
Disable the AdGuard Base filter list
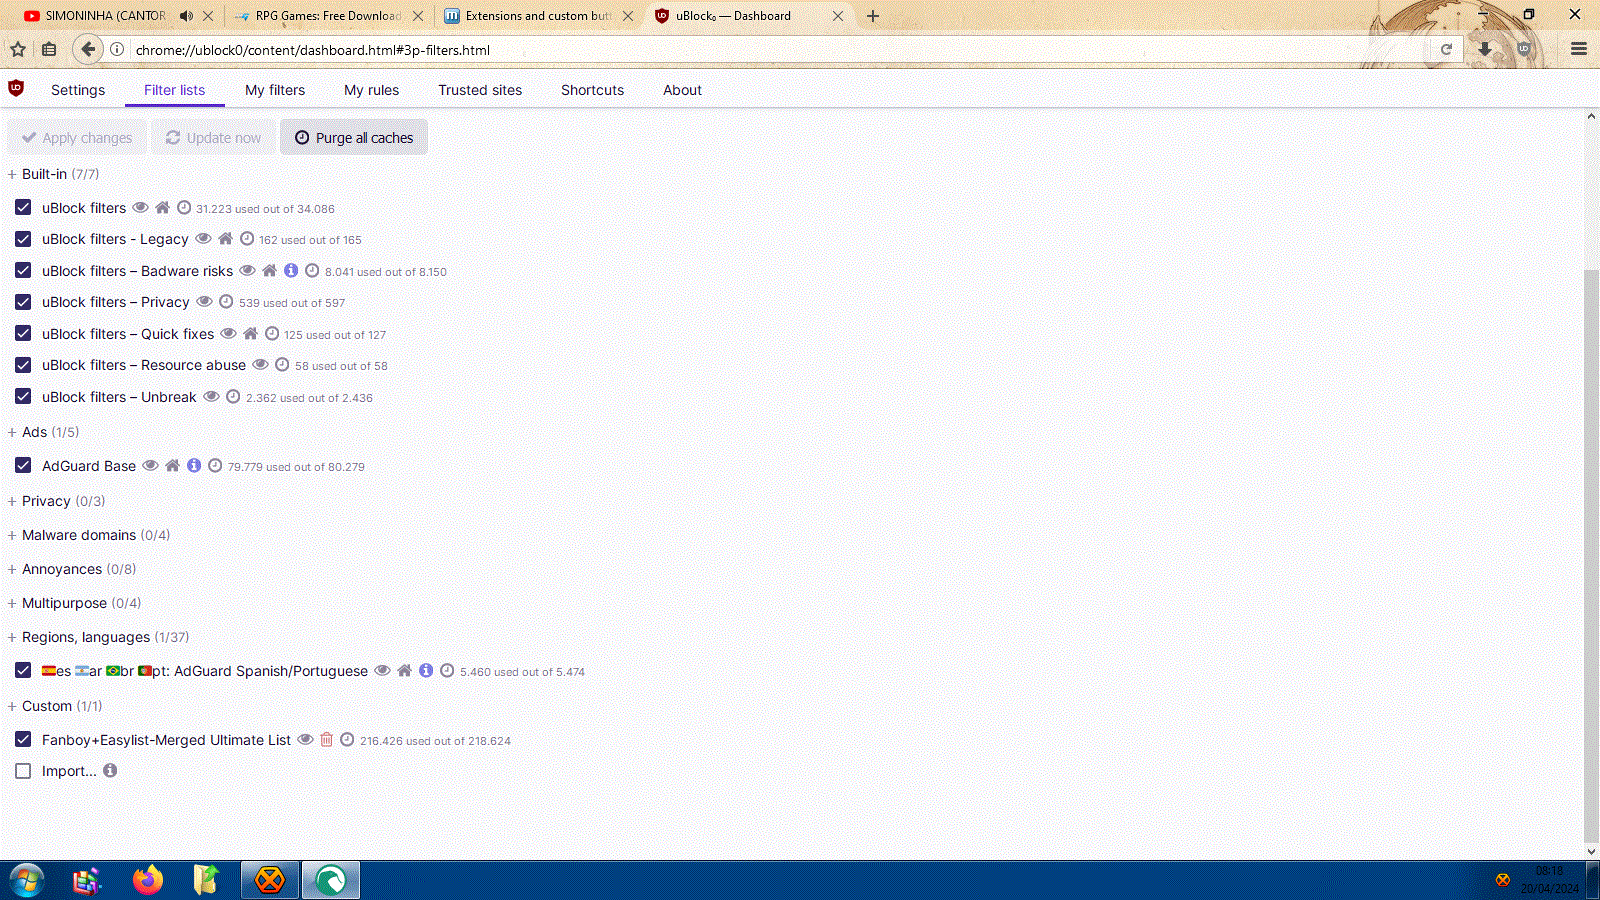pos(23,466)
